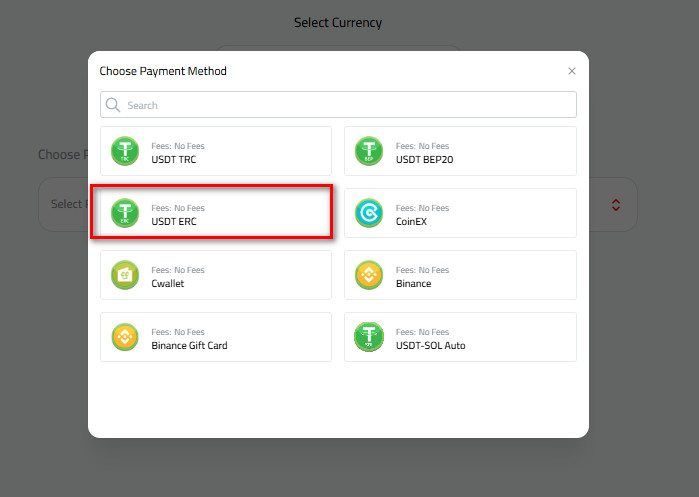The width and height of the screenshot is (699, 497).
Task: Click the search magnifier icon
Action: 113,105
